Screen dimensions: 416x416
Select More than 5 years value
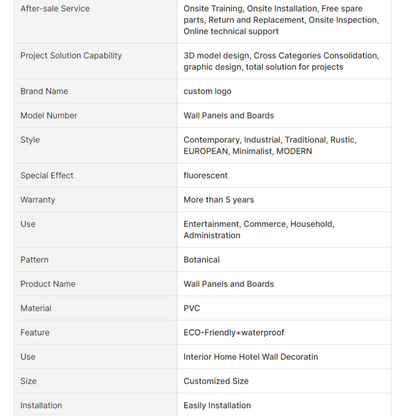(219, 200)
